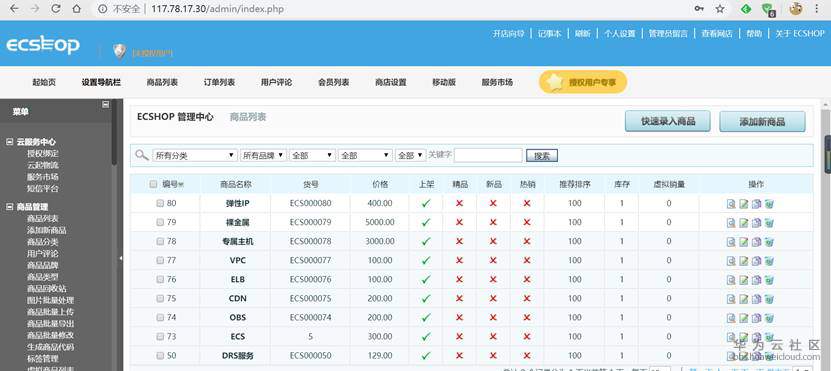Viewport: 831px width, 371px height.
Task: Click the 快速录入商品 button
Action: pos(668,121)
